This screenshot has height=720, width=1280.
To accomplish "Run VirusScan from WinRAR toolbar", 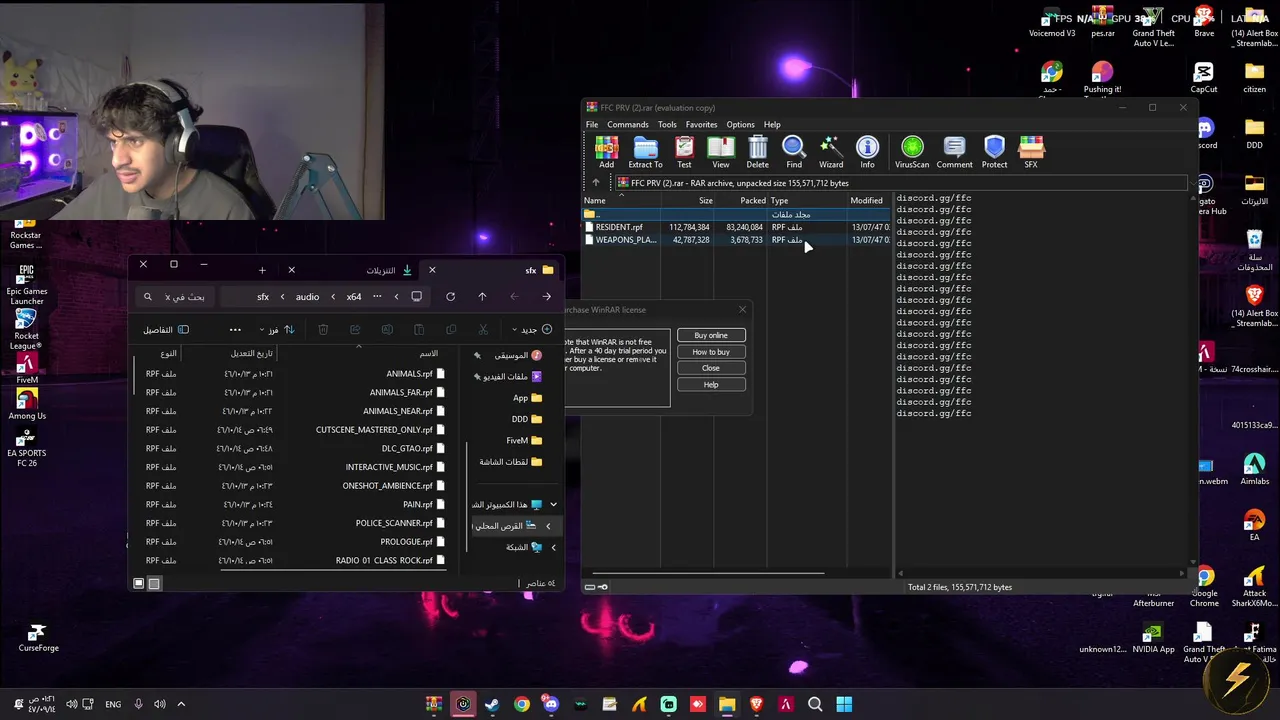I will (912, 152).
